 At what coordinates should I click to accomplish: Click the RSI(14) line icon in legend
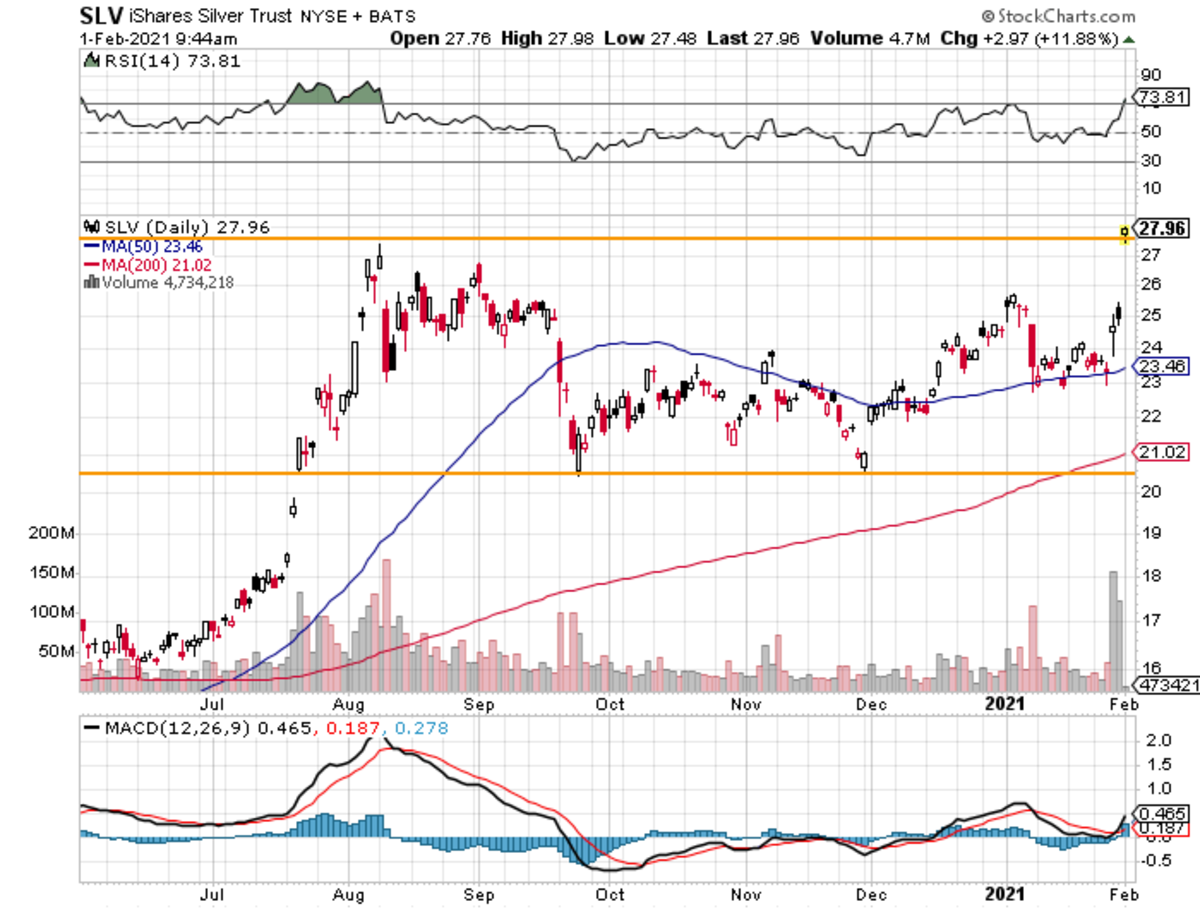[89, 62]
